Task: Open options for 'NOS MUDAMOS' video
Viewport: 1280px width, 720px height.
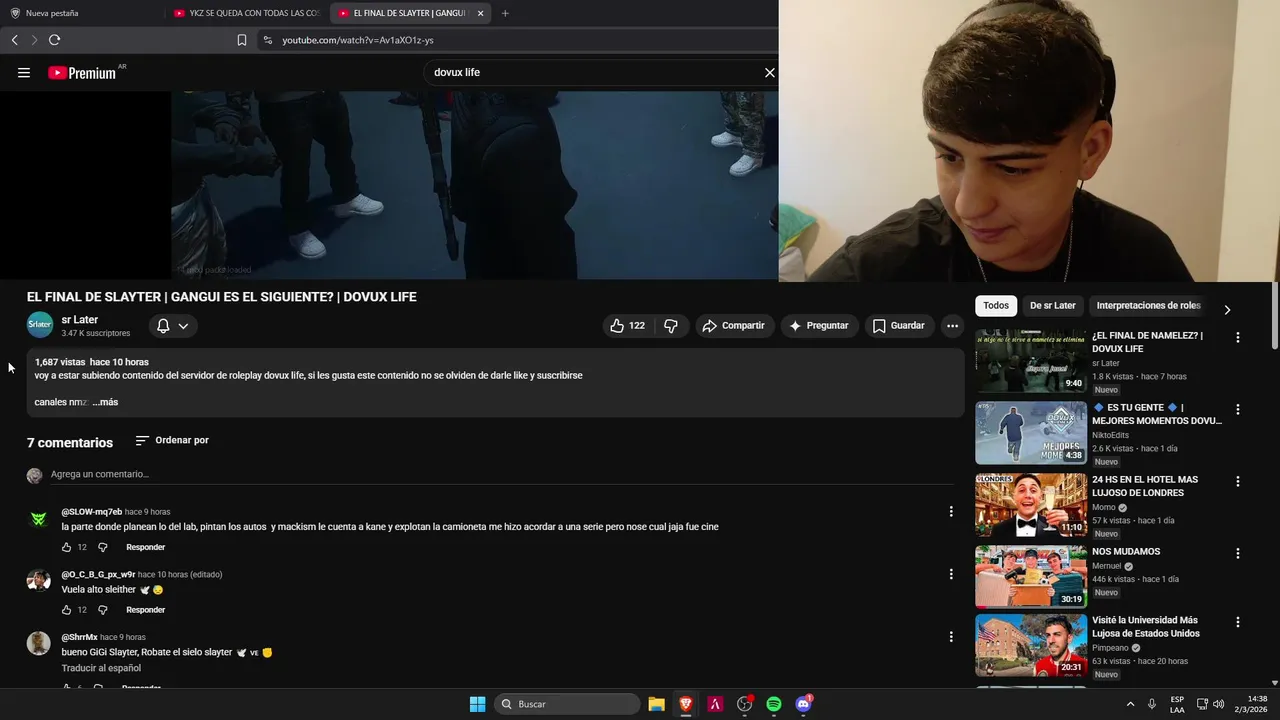Action: 1237,554
